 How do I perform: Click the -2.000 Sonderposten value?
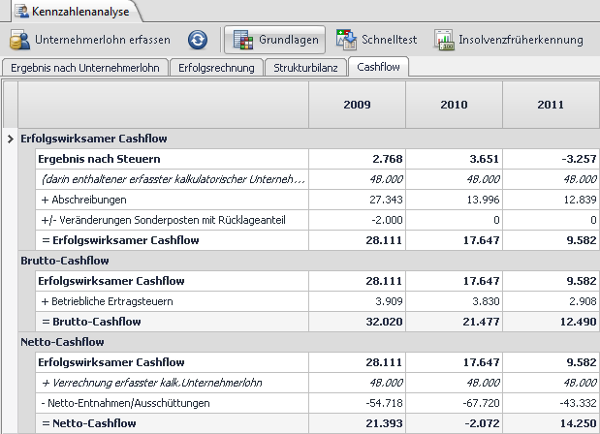coord(387,220)
